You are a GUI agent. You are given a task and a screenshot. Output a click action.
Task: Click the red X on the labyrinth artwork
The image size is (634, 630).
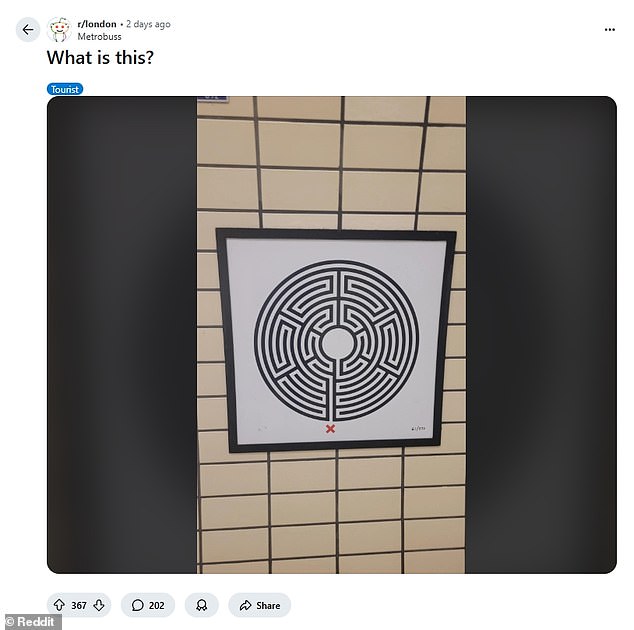[x=330, y=429]
